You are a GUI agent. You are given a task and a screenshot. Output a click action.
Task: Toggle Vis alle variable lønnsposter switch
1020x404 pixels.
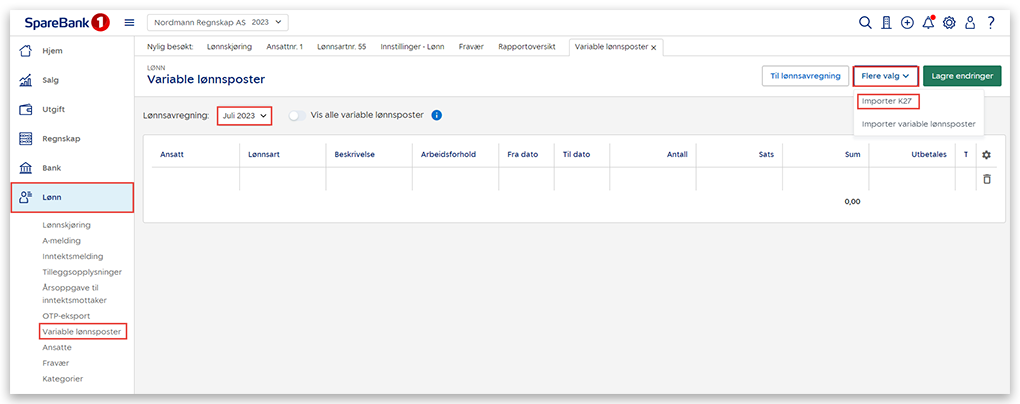[x=297, y=115]
